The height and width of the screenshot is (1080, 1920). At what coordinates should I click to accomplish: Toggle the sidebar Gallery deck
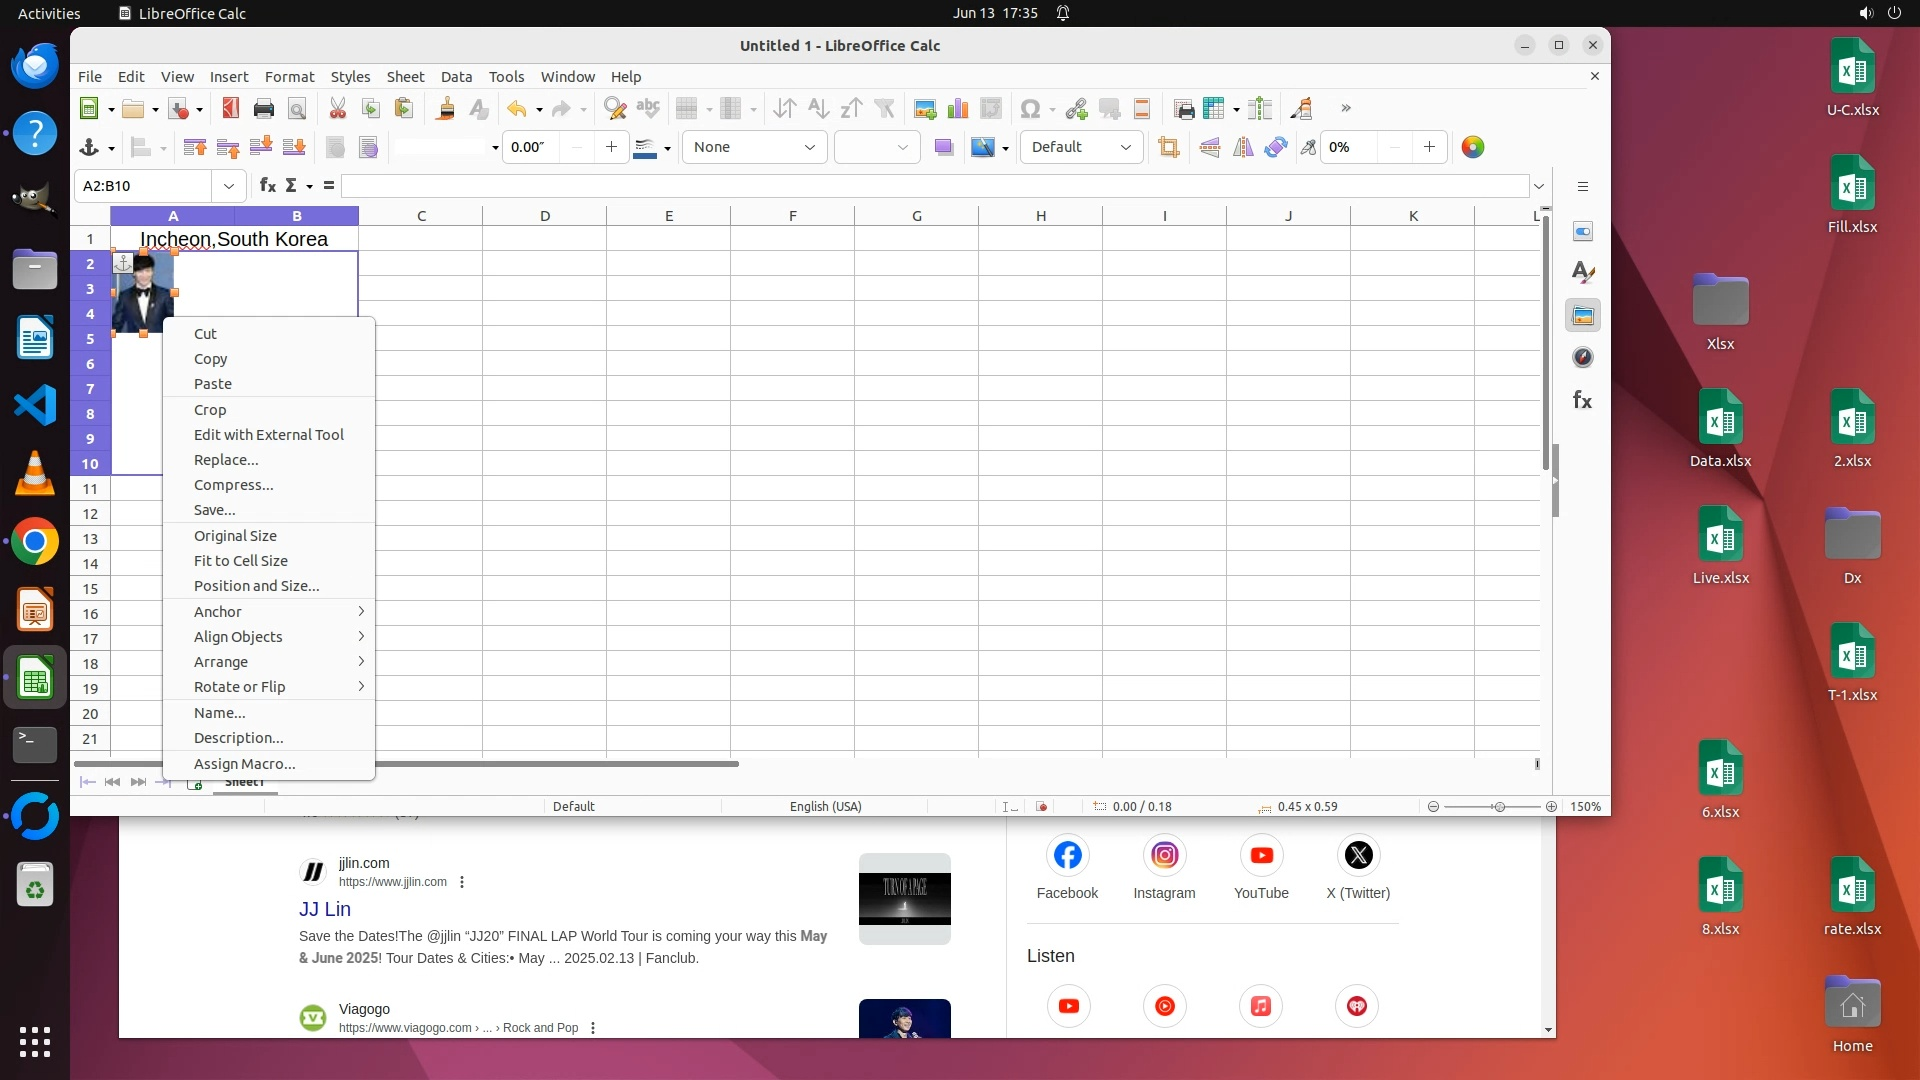tap(1583, 316)
